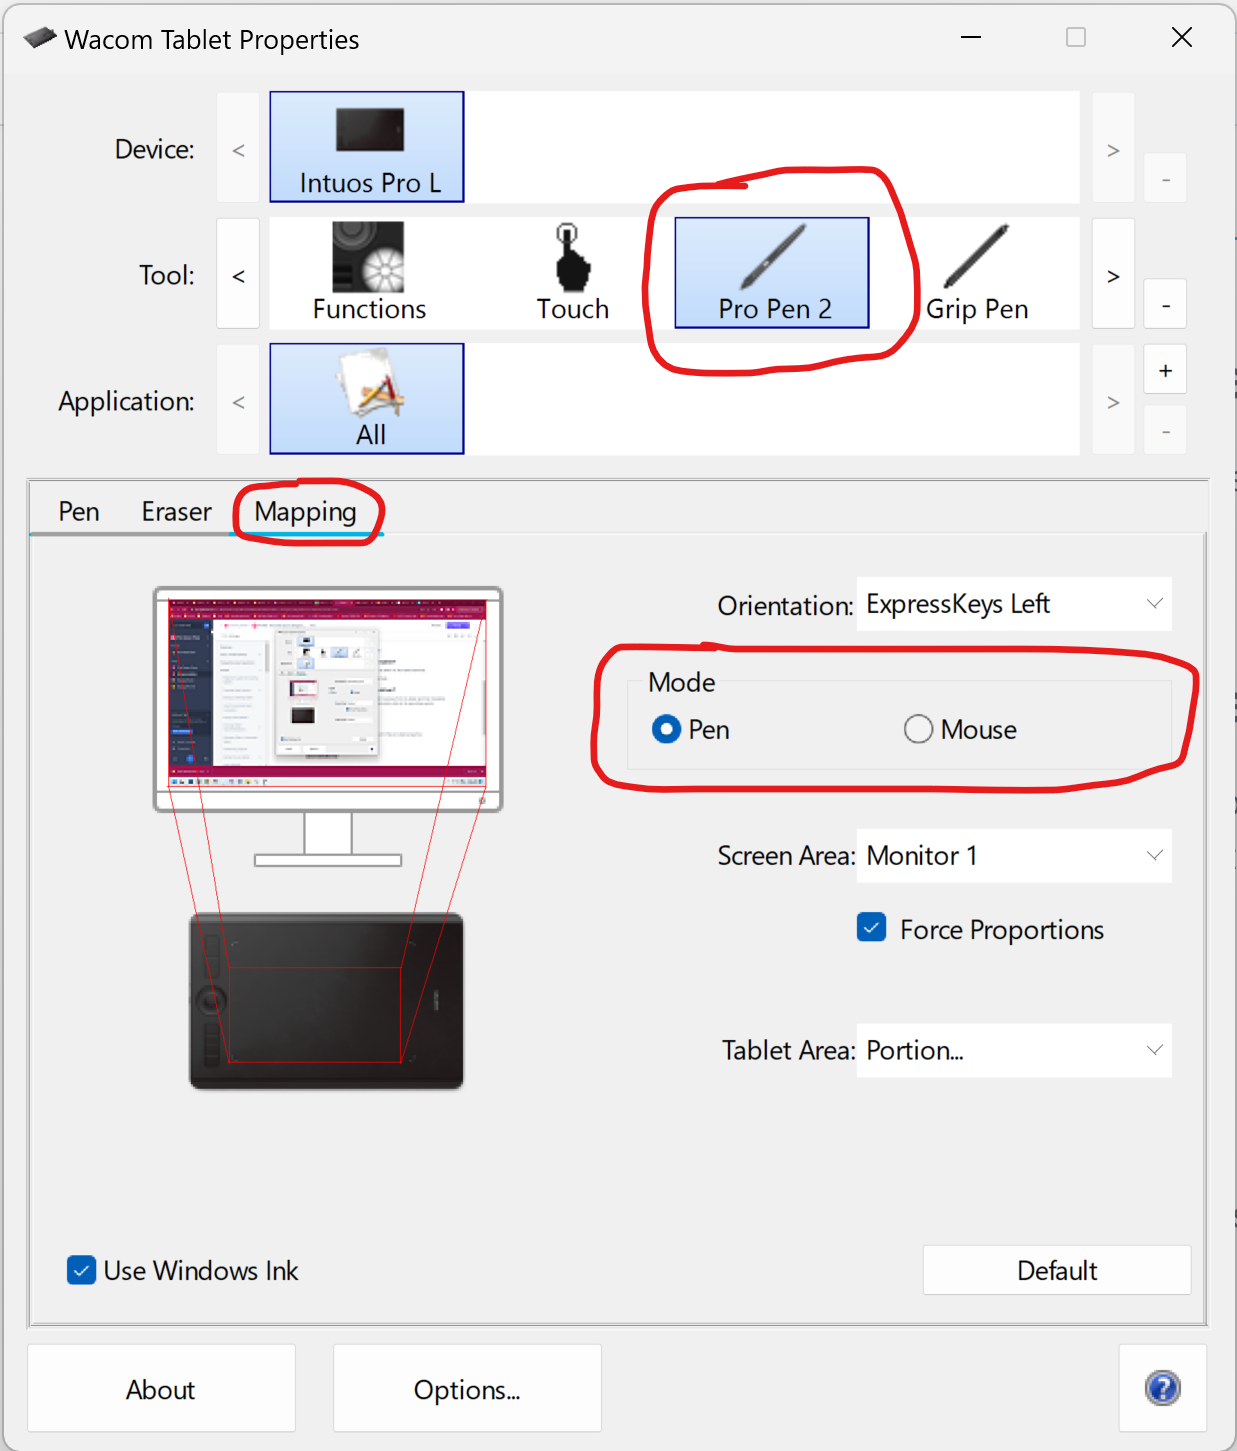Remove the selected device with minus button

point(1165,179)
